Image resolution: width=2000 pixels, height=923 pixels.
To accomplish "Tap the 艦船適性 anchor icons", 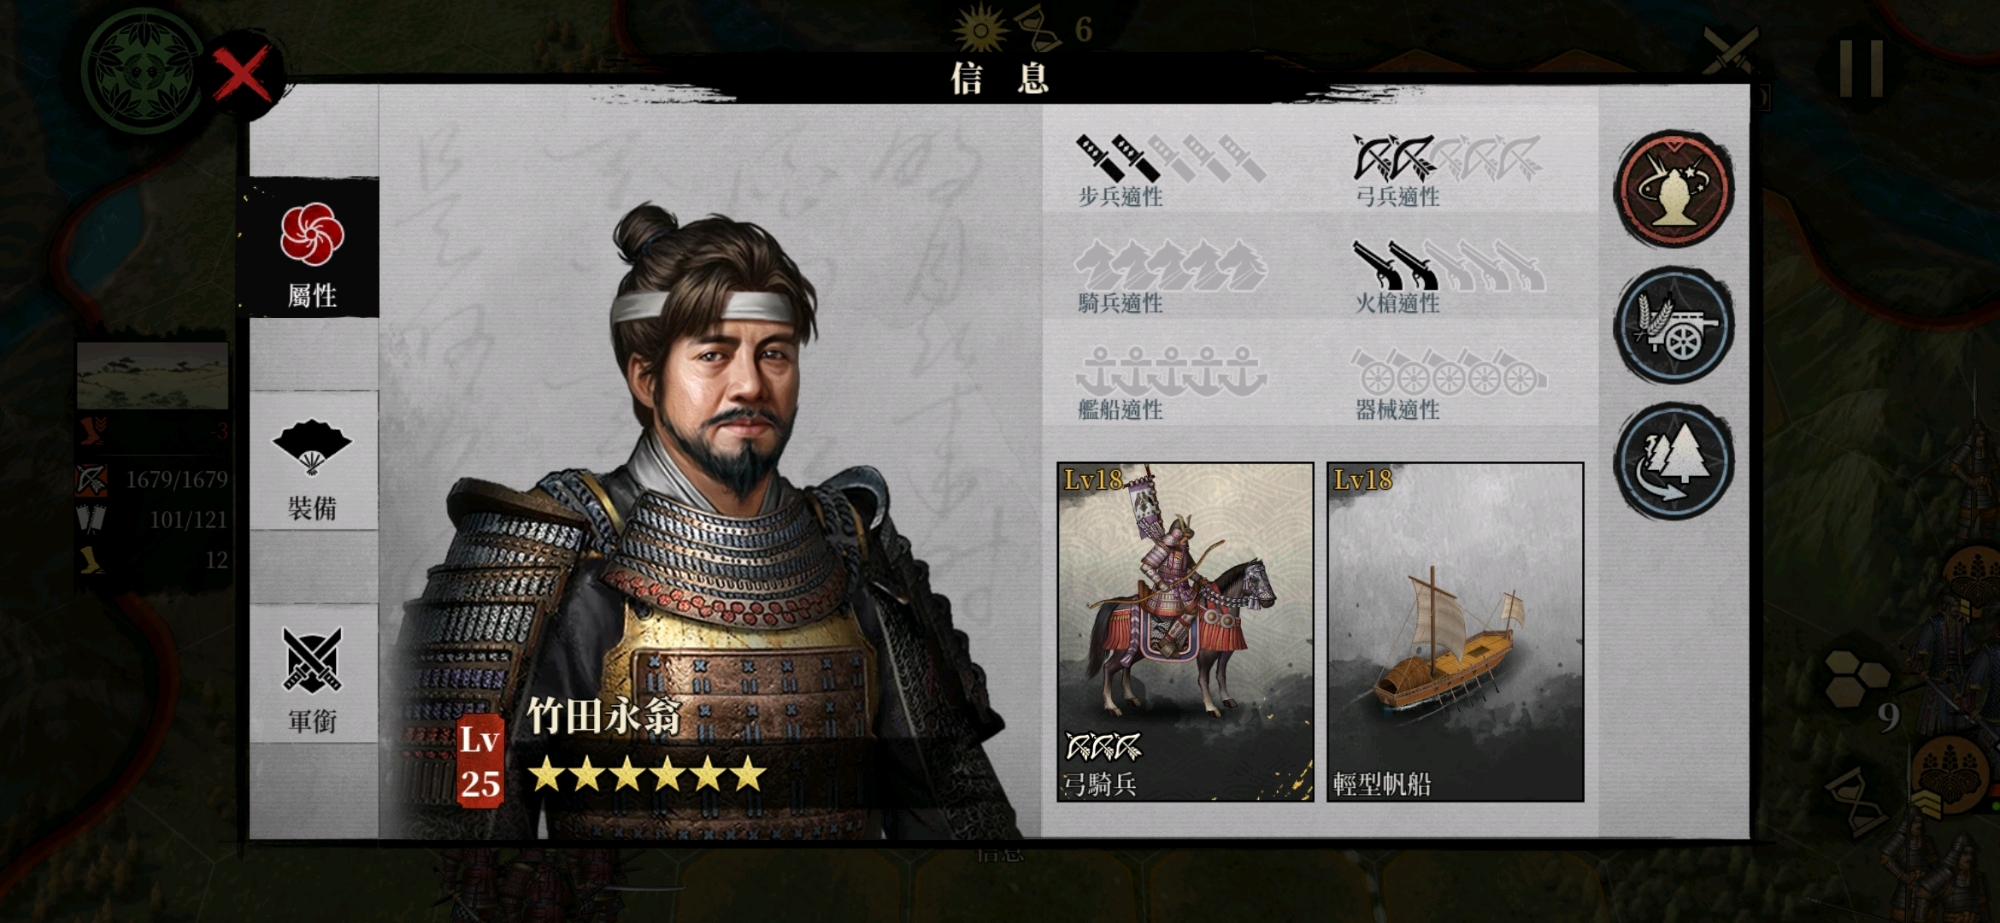I will 1171,371.
